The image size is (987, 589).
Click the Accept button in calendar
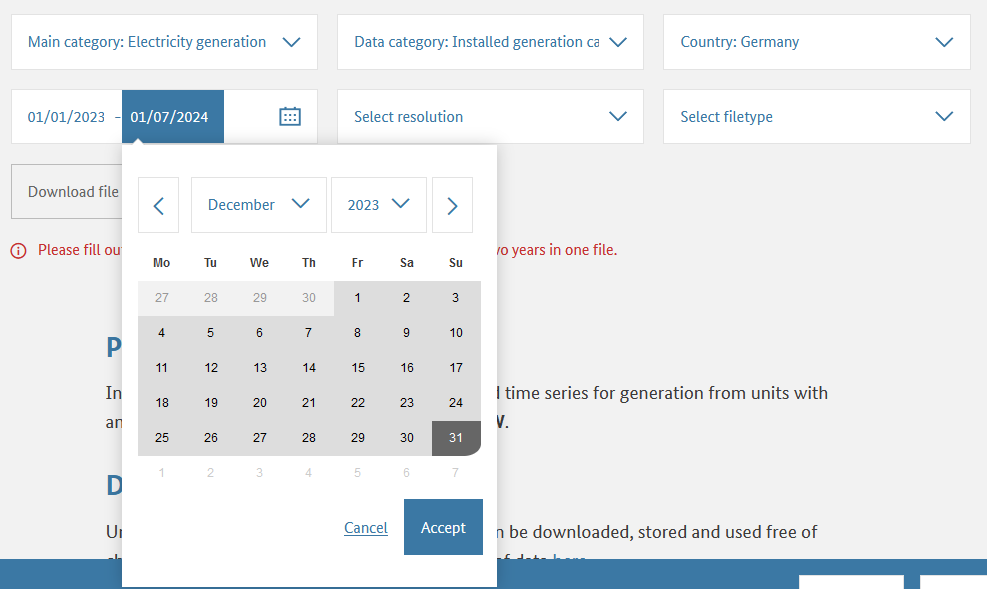coord(443,527)
